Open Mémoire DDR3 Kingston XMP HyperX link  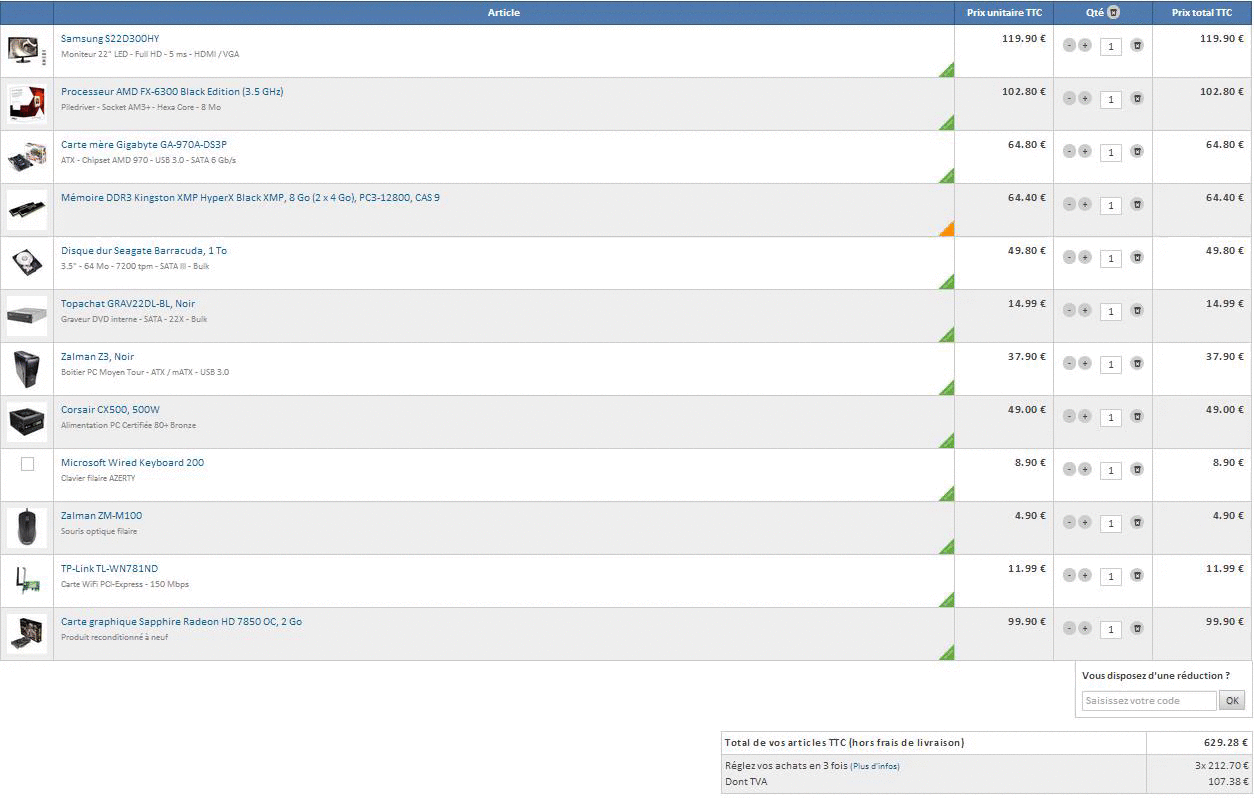pos(250,198)
